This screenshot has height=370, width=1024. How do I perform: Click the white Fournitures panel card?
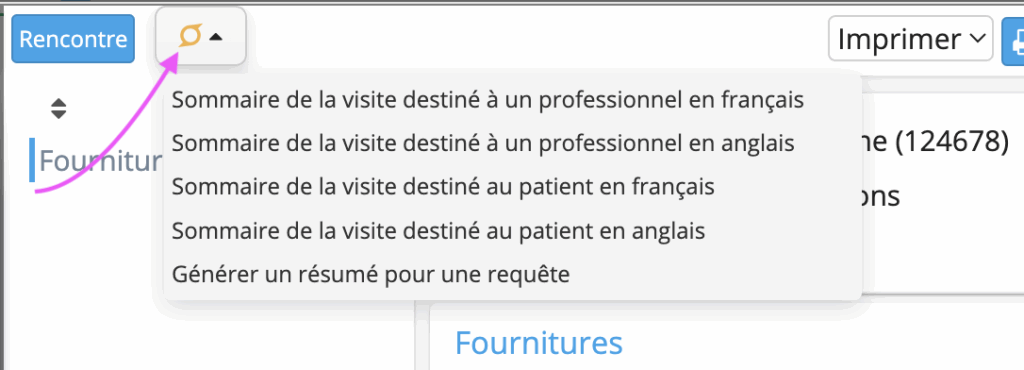point(727,338)
